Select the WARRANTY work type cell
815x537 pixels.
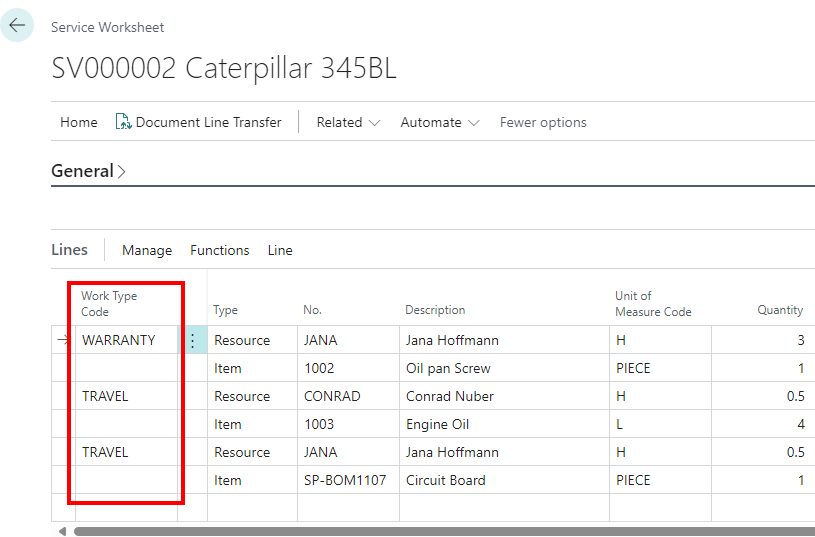[x=119, y=340]
